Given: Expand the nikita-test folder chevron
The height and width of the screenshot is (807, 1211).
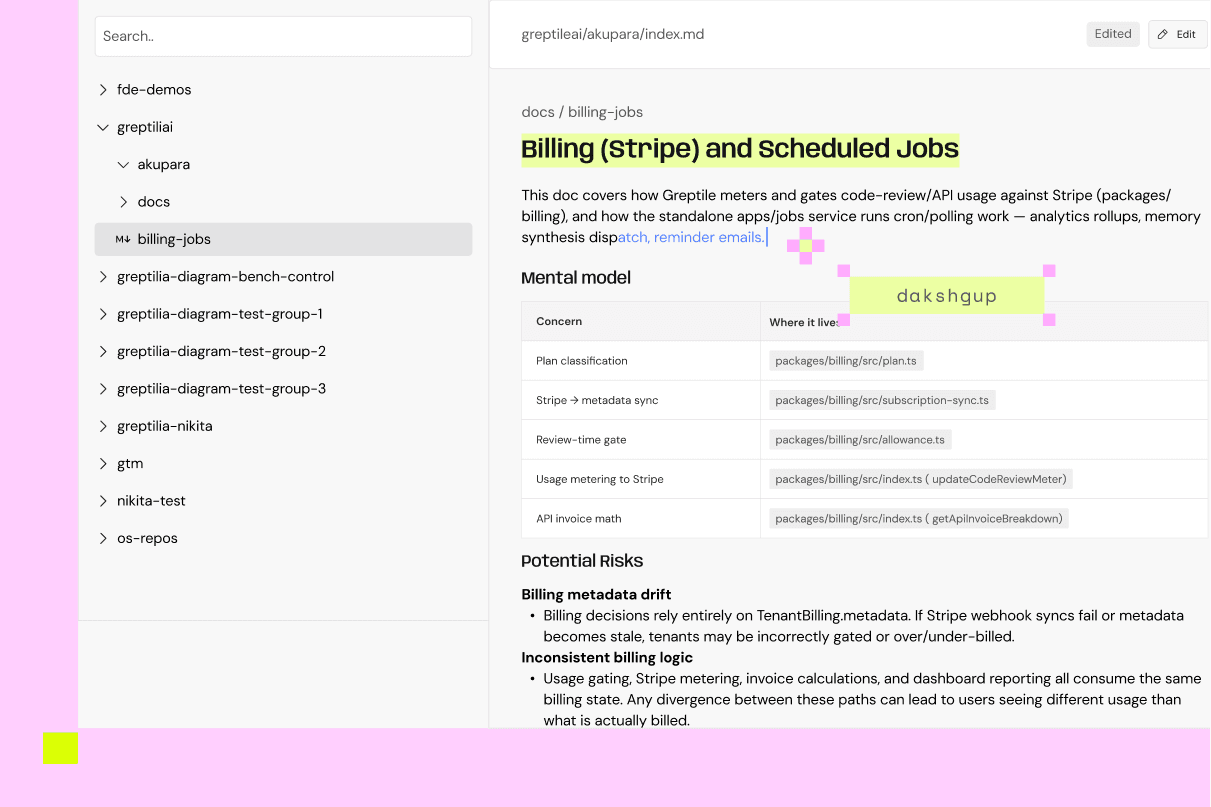Looking at the screenshot, I should (103, 501).
